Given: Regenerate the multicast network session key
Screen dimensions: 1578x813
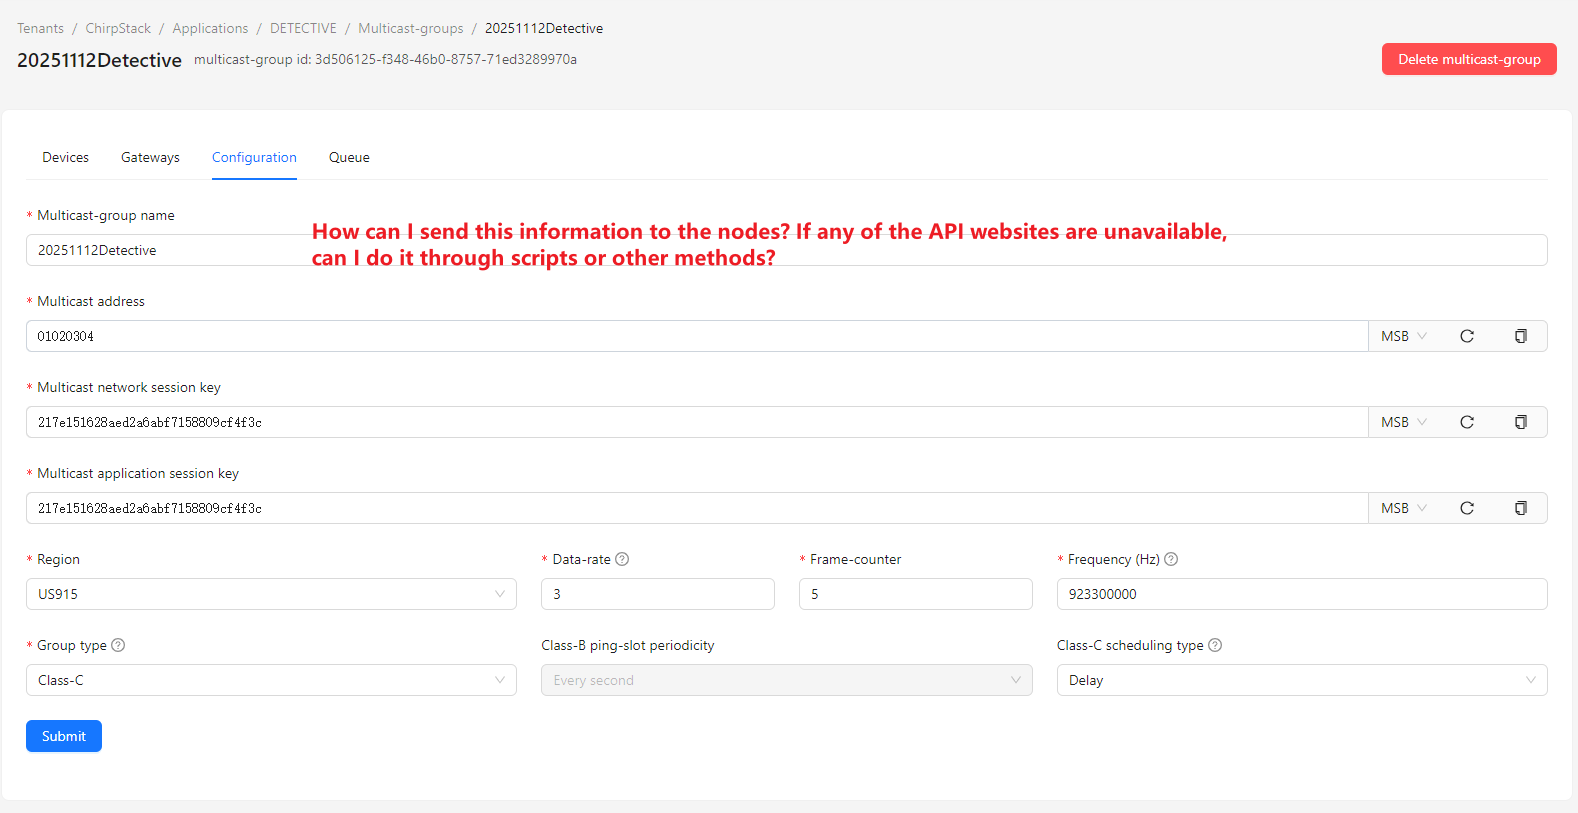Looking at the screenshot, I should coord(1466,422).
